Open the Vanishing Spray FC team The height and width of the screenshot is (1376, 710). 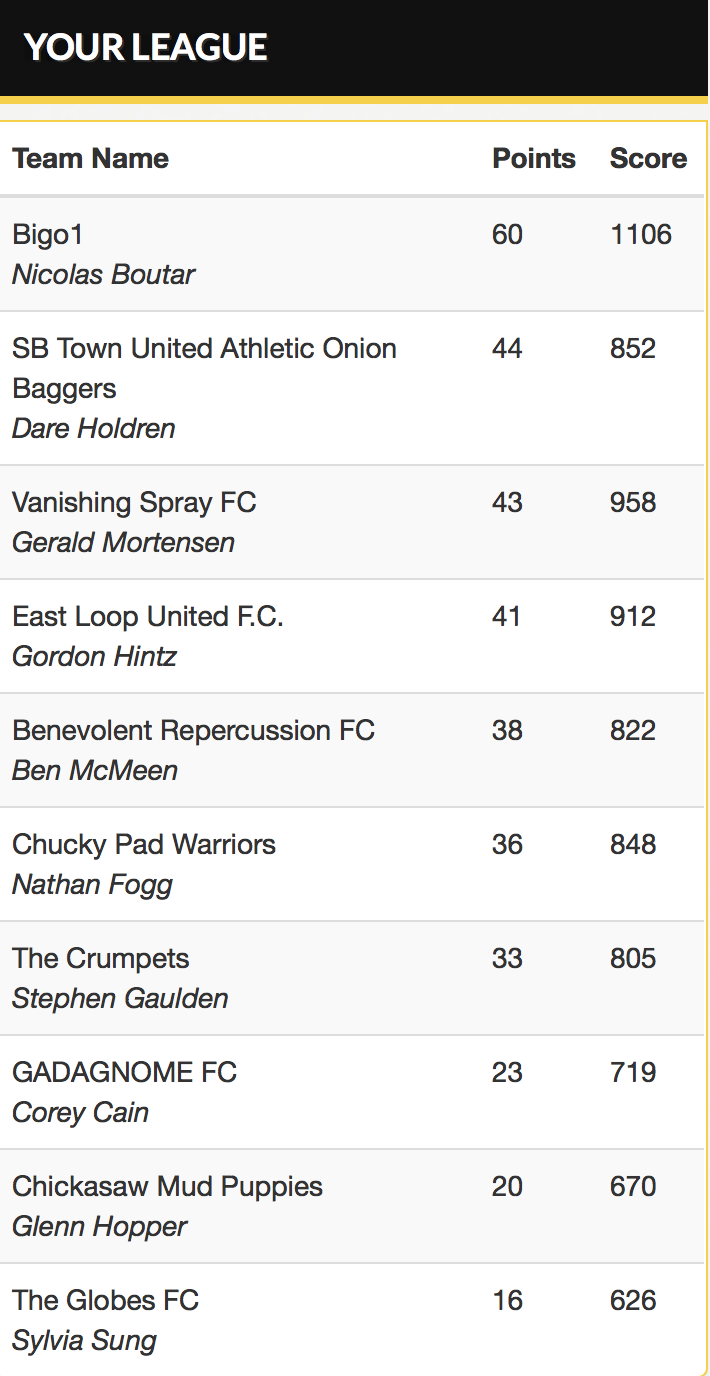coord(134,502)
